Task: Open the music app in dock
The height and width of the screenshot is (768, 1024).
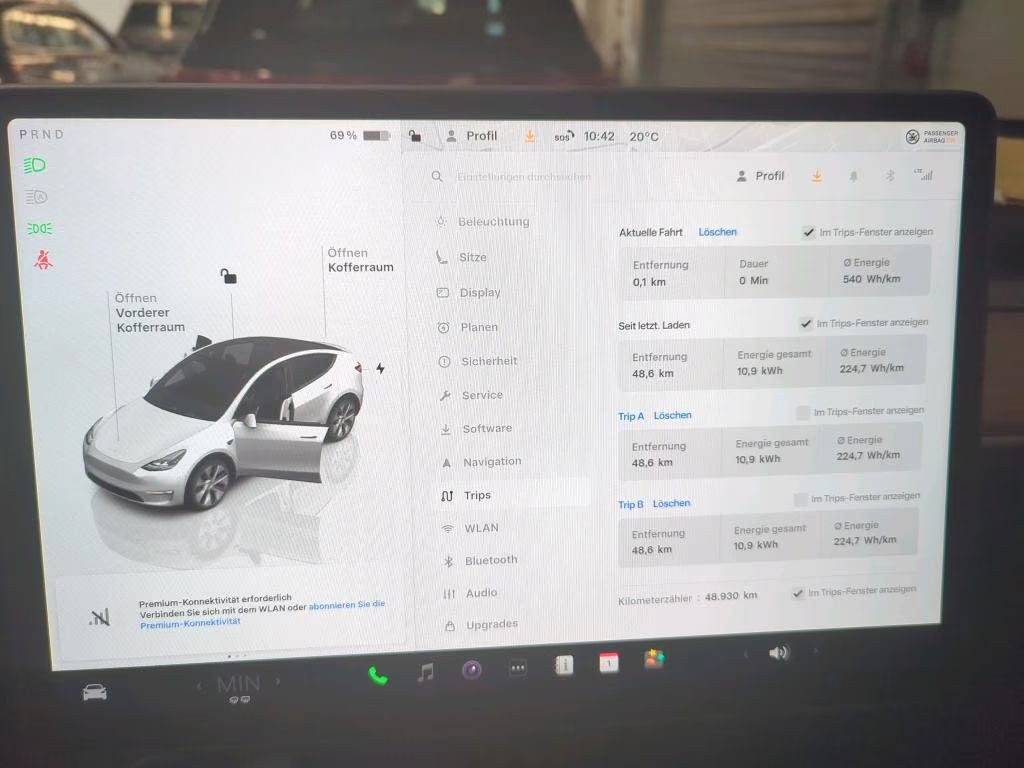Action: click(425, 672)
